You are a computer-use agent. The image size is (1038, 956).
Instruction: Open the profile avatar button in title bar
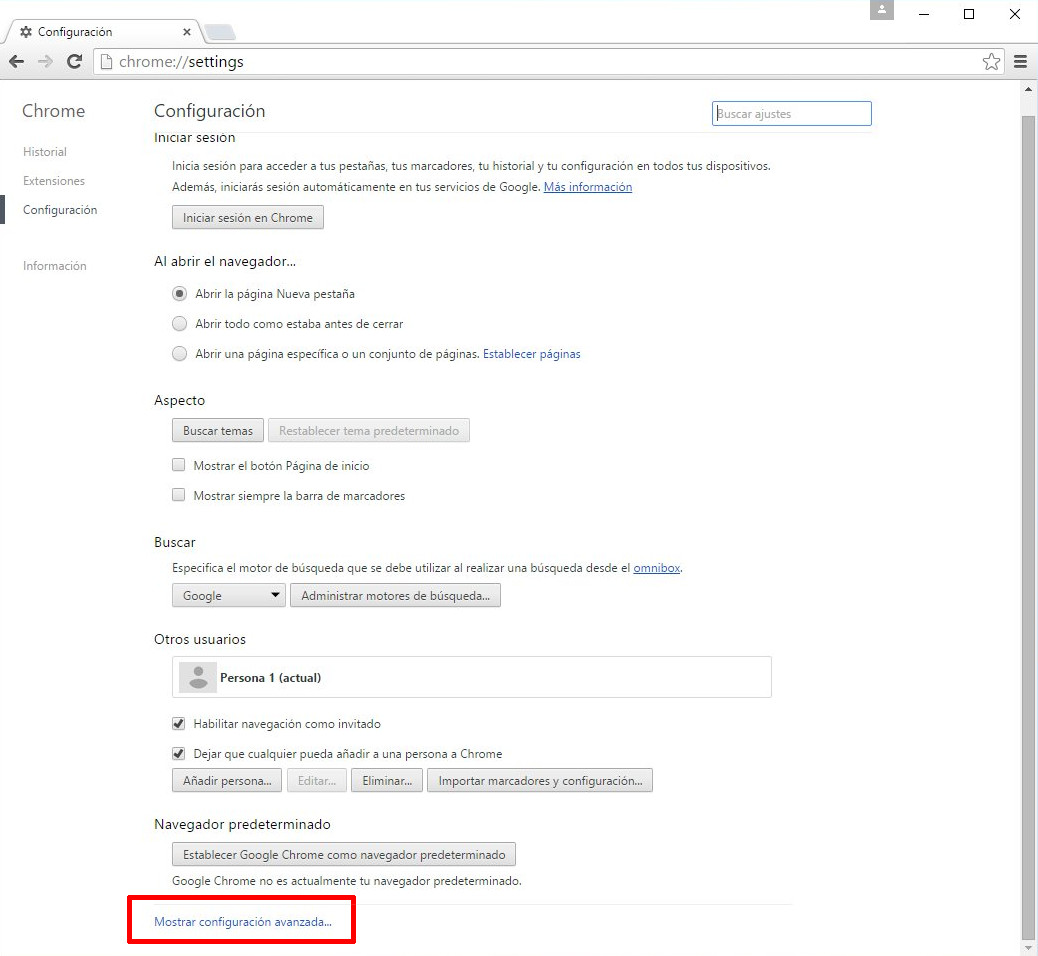tap(882, 10)
